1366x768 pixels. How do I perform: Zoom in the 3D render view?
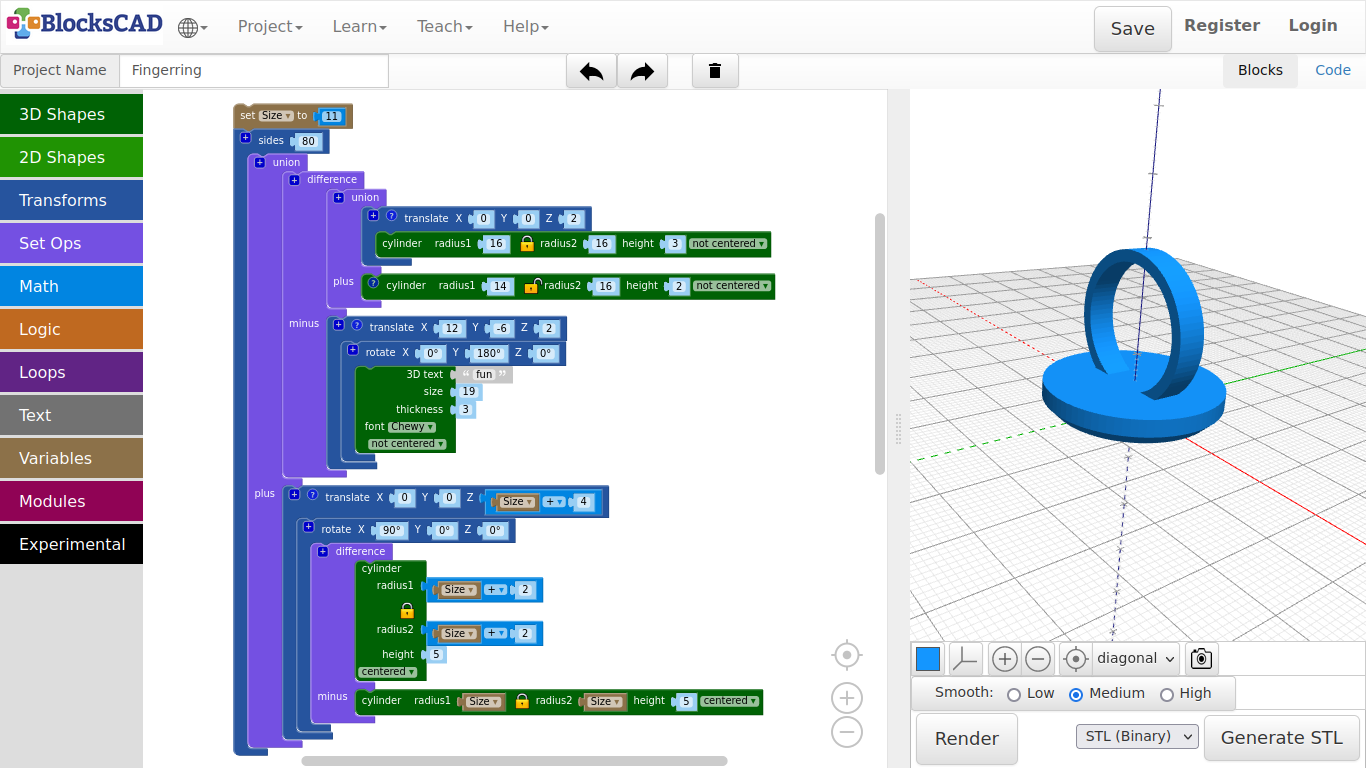pyautogui.click(x=1005, y=659)
